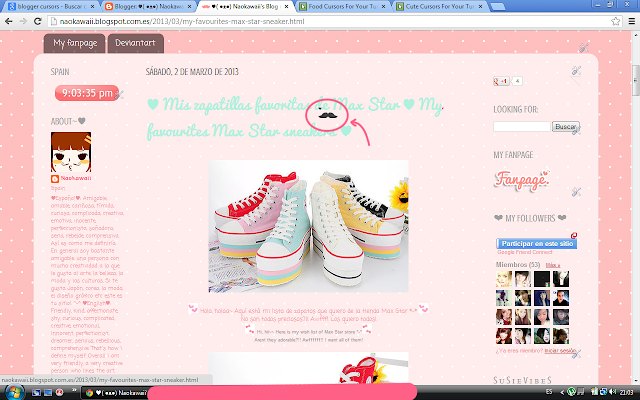Close the 'Blogger' Naokawaii dashboard tab
Viewport: 640px width, 400px height.
(x=189, y=7)
